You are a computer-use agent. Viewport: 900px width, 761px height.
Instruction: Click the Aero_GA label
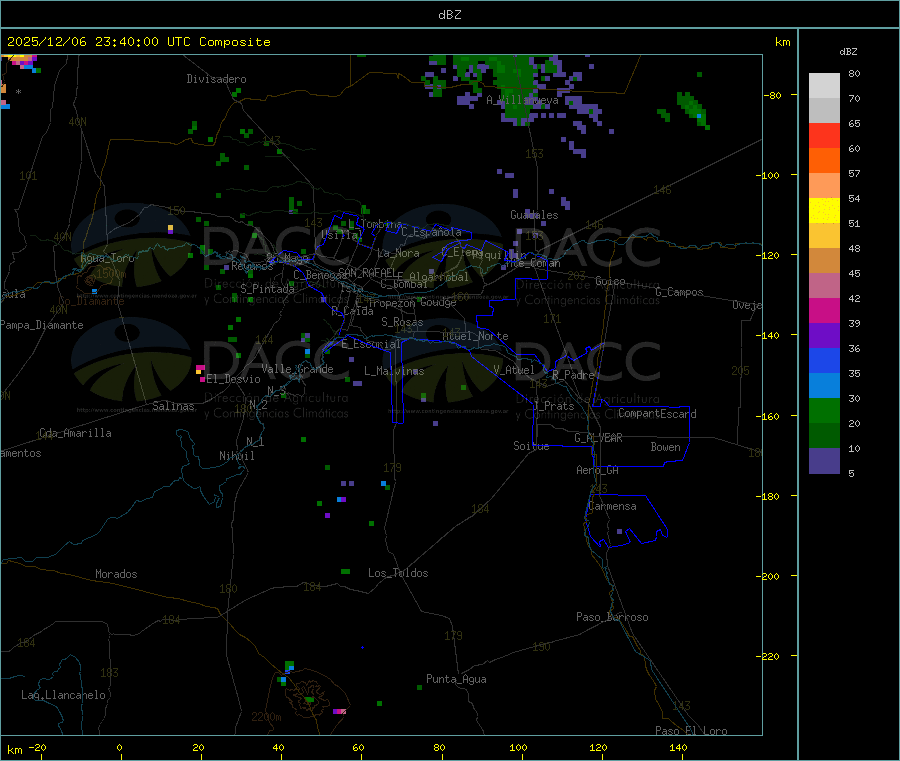[597, 470]
